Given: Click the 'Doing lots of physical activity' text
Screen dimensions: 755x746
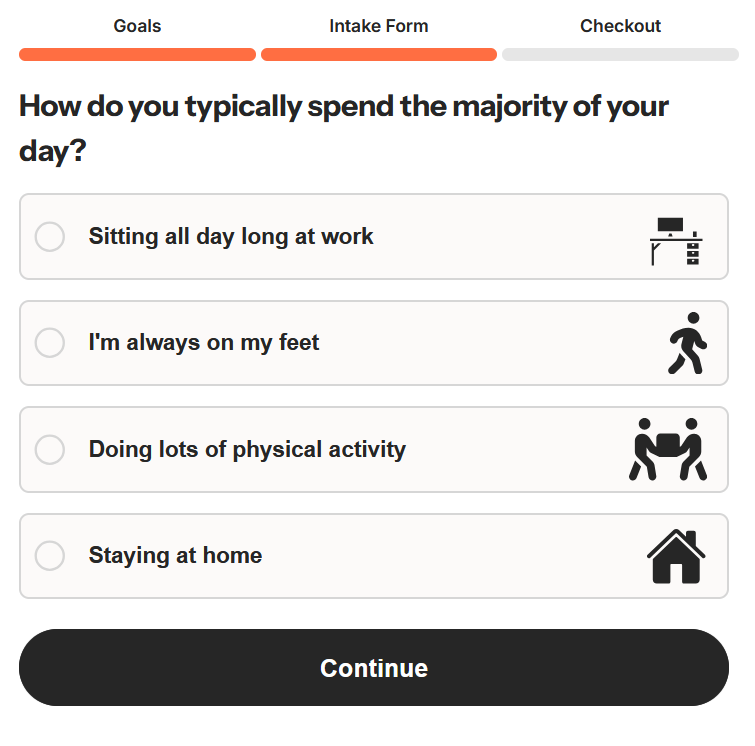Looking at the screenshot, I should [x=247, y=450].
